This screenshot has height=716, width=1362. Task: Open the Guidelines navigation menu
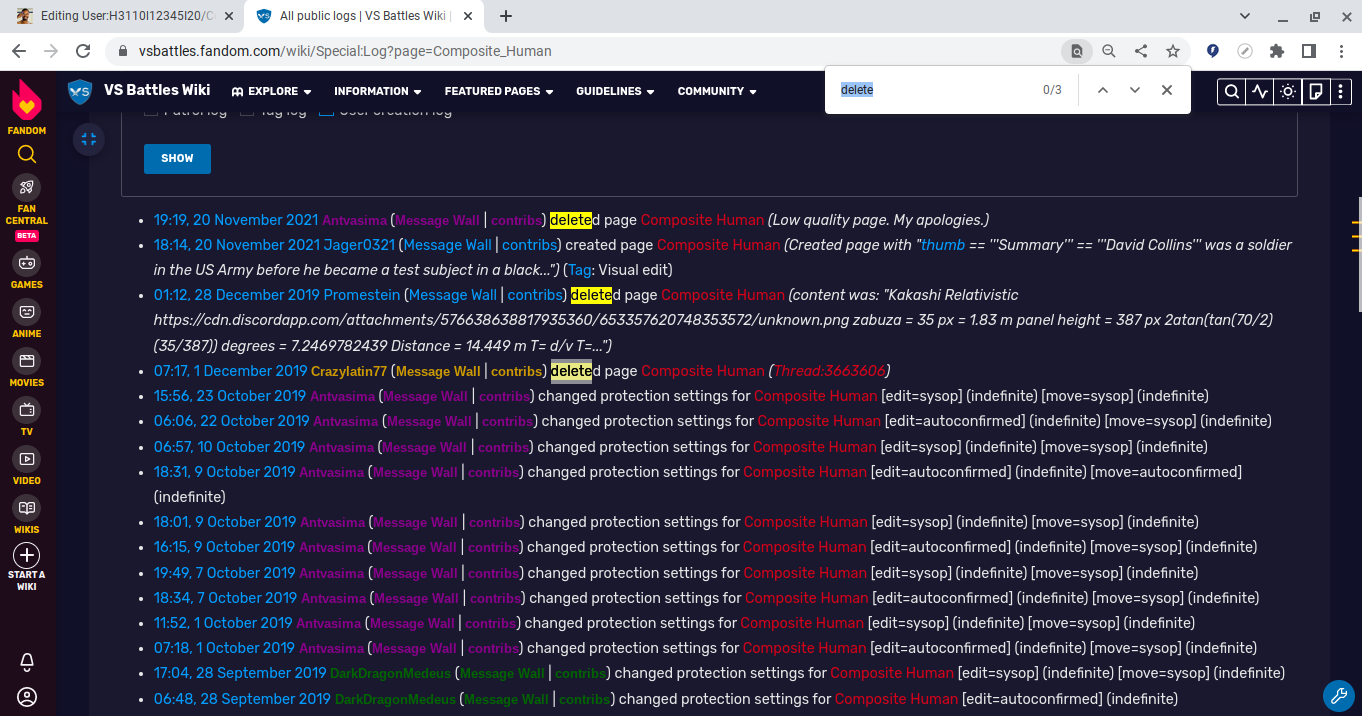click(614, 91)
